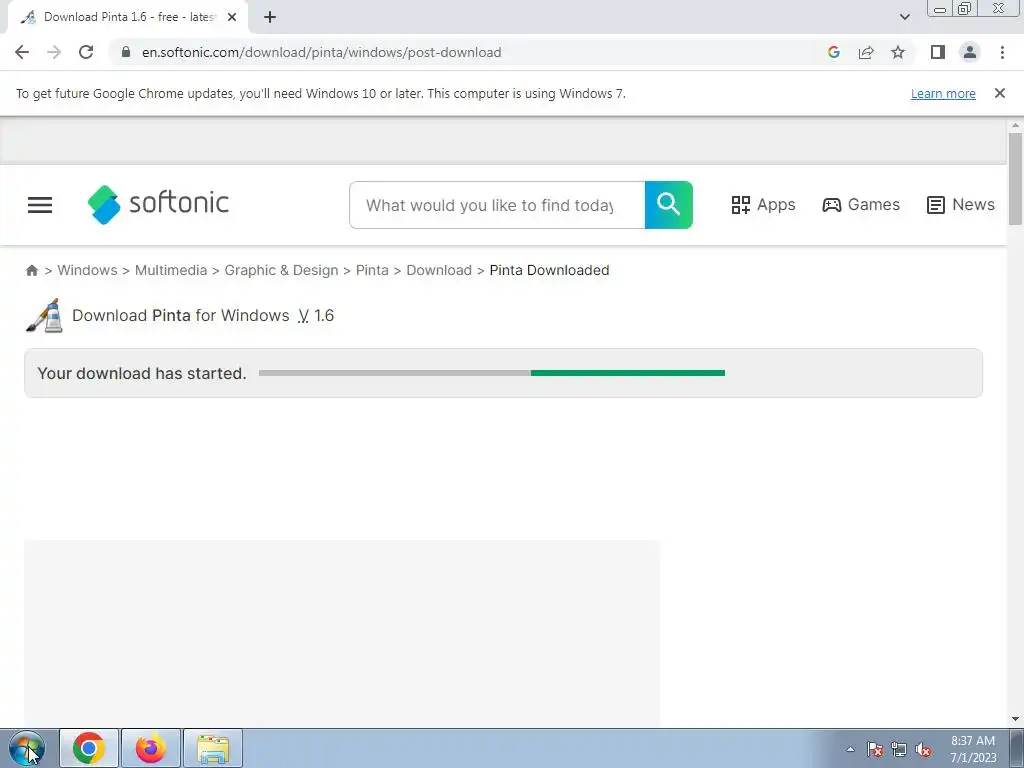
Task: Open tab search chevron
Action: [x=904, y=17]
